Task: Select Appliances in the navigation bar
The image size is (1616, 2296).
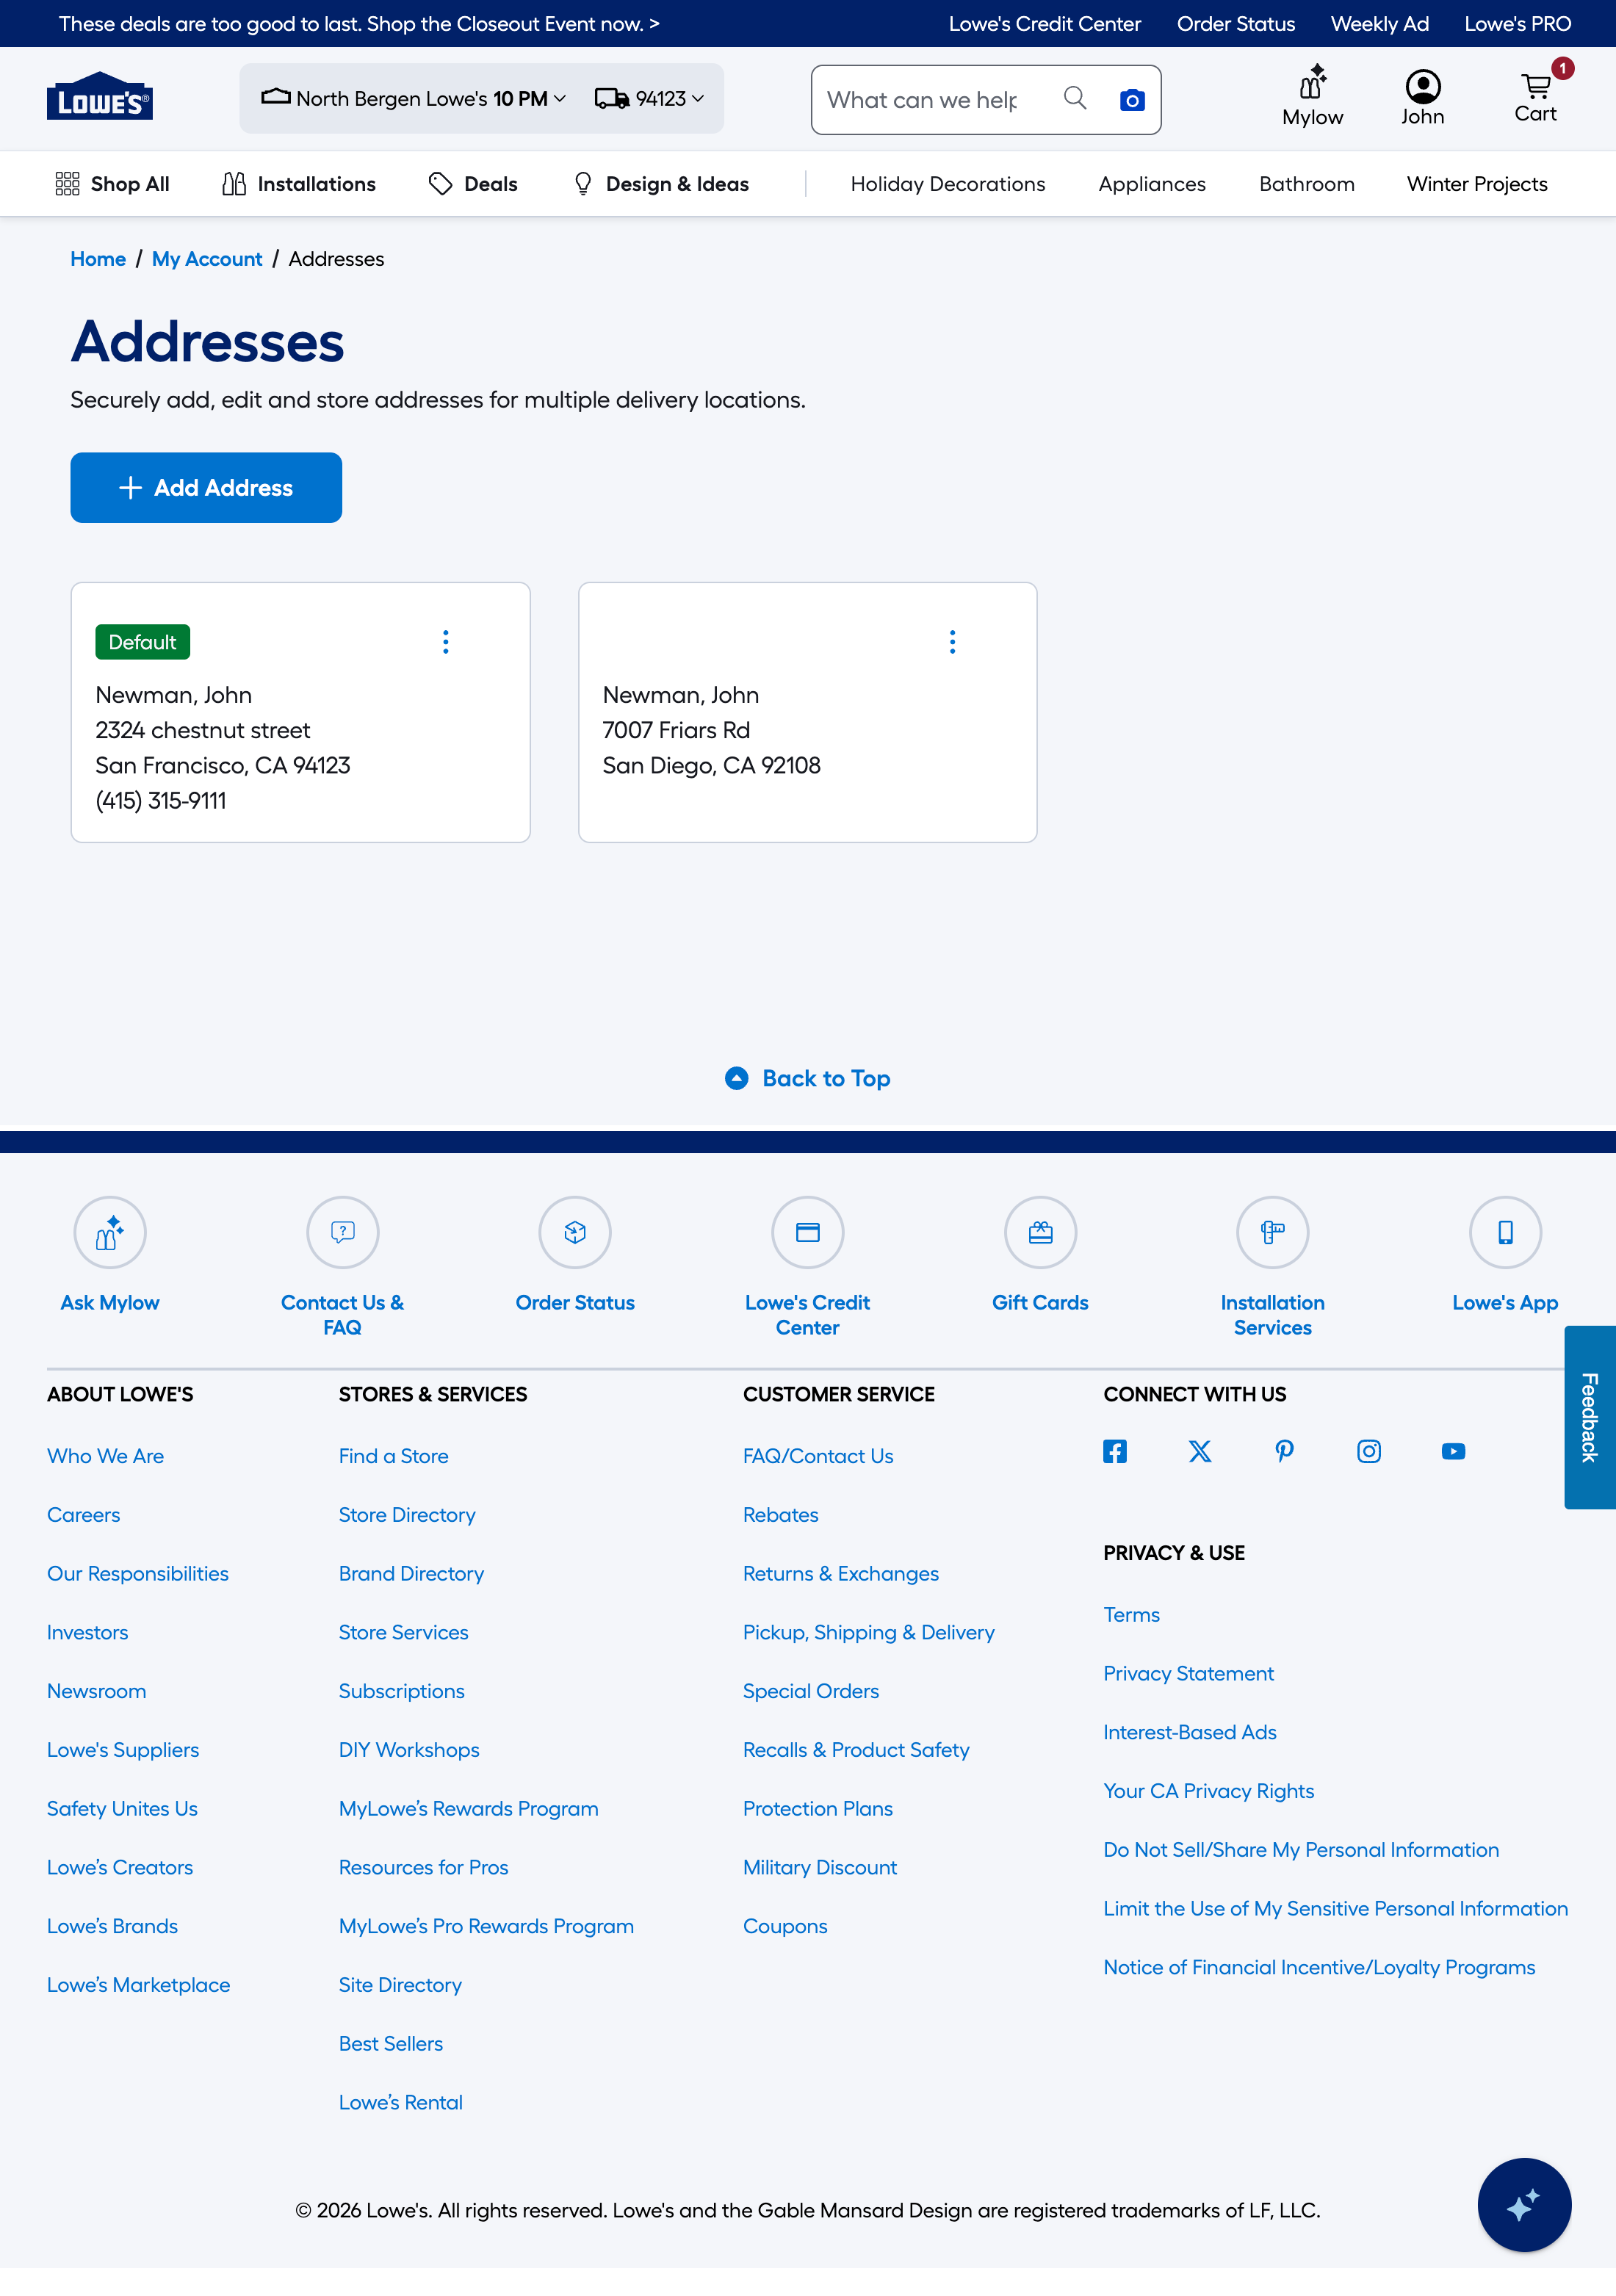Action: coord(1152,184)
